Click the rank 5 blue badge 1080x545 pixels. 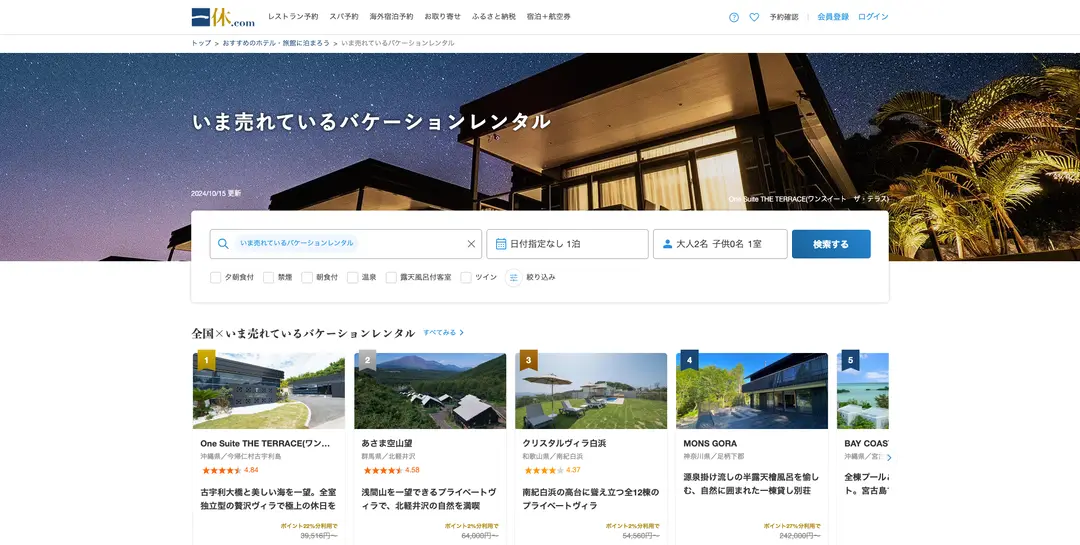coord(850,360)
